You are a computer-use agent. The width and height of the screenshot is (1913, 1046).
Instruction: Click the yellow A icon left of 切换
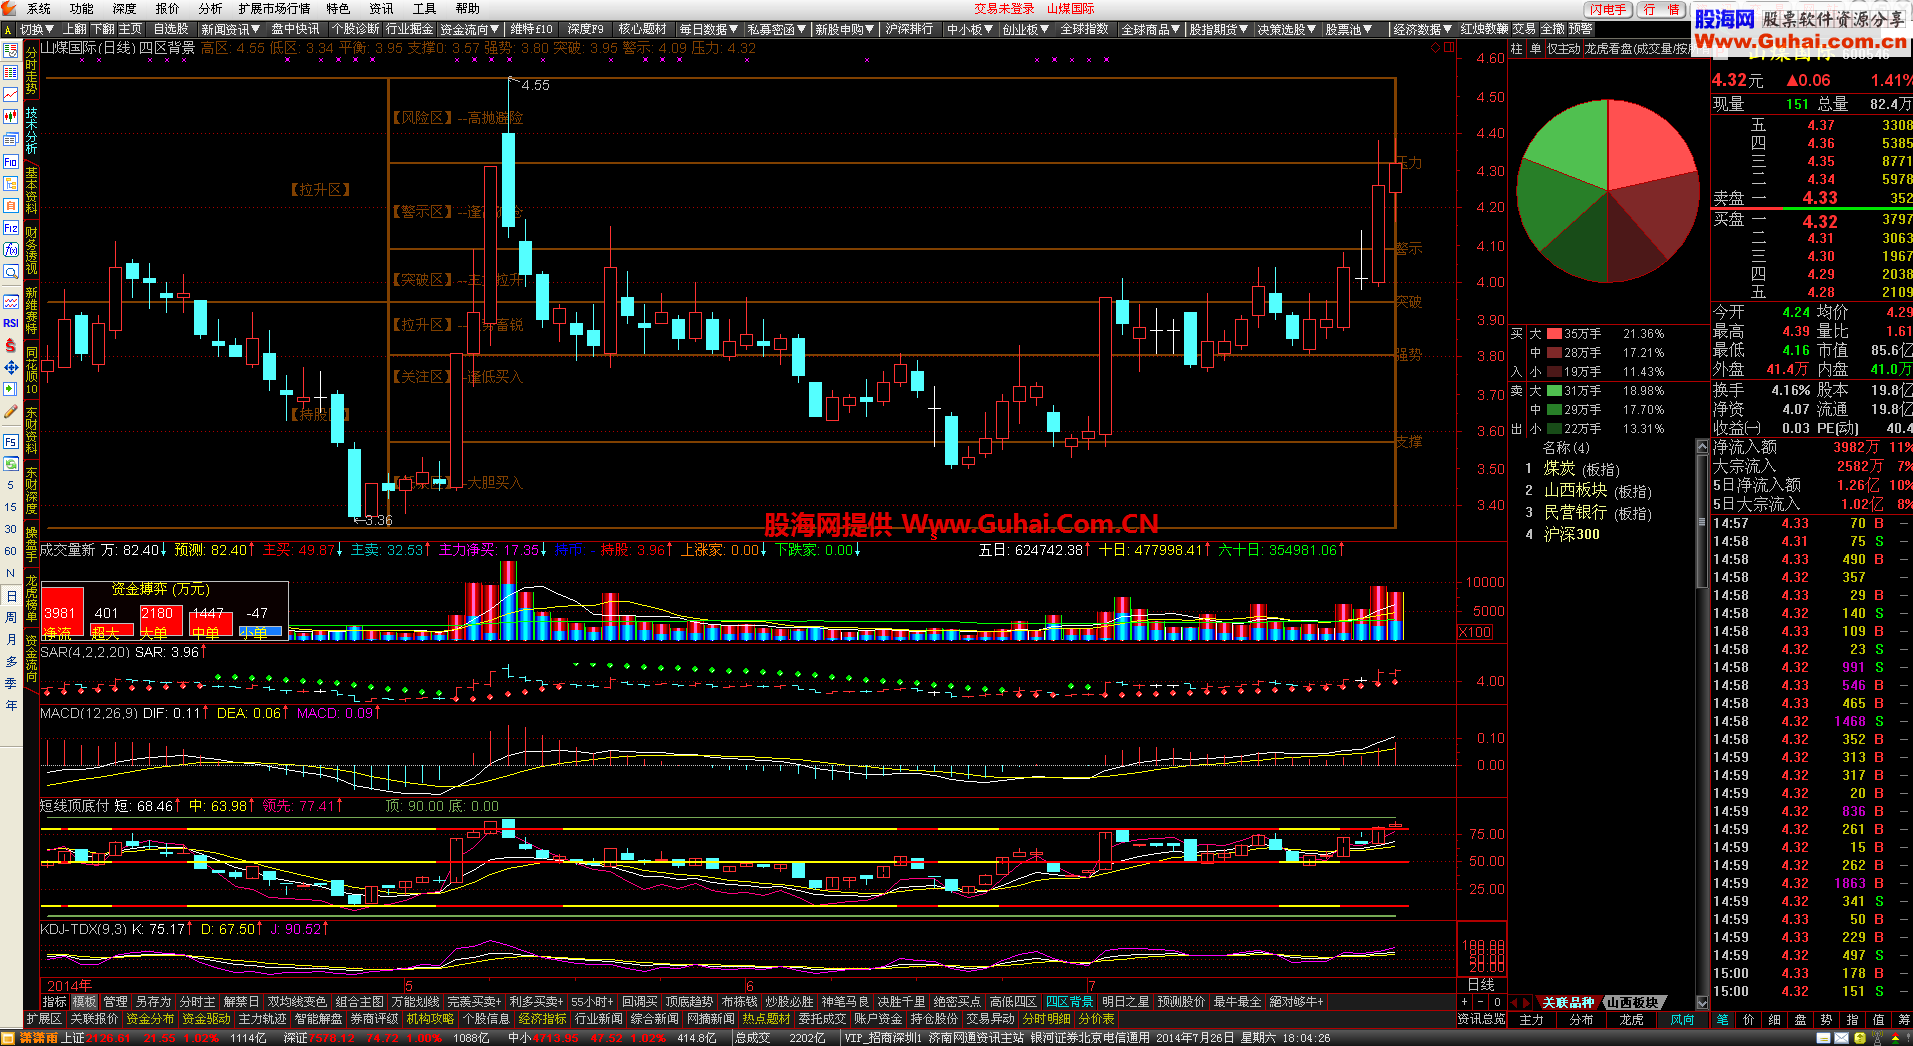click(x=8, y=30)
